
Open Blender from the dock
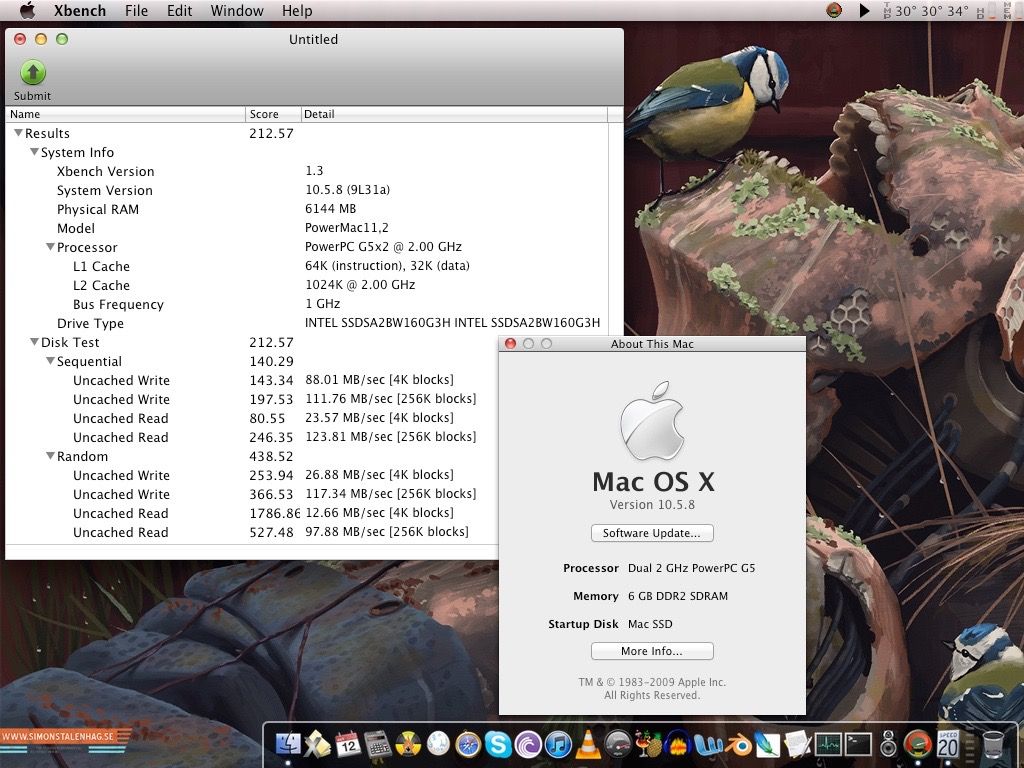(738, 744)
